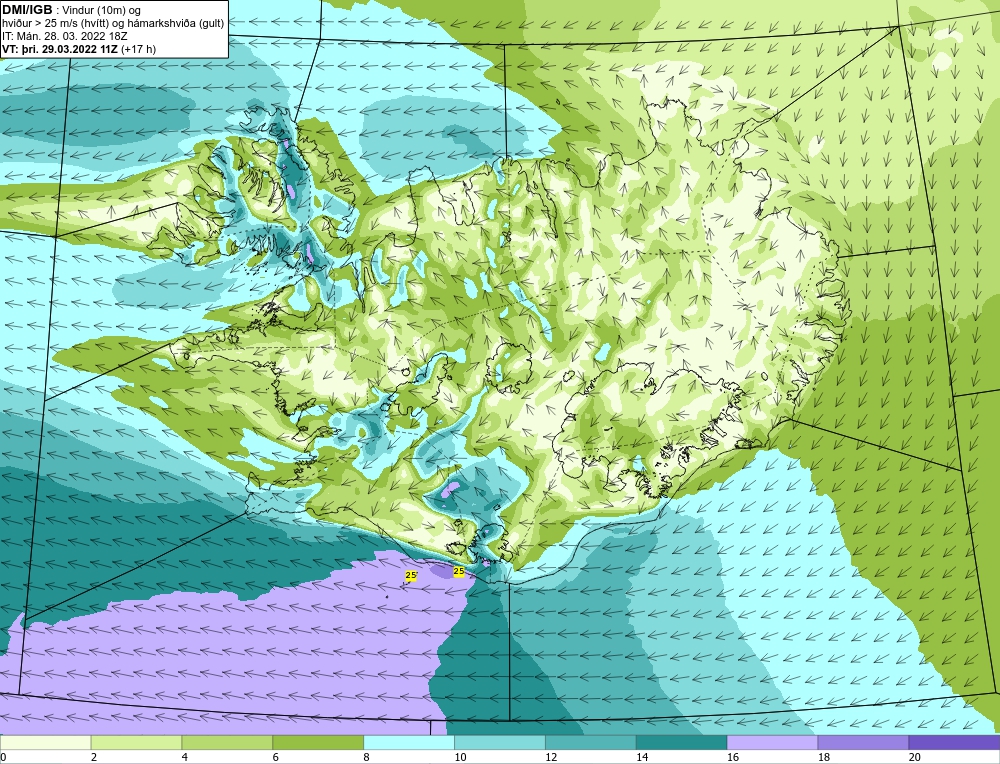Pick the above-20 m/s dark purple swatch

[x=954, y=742]
